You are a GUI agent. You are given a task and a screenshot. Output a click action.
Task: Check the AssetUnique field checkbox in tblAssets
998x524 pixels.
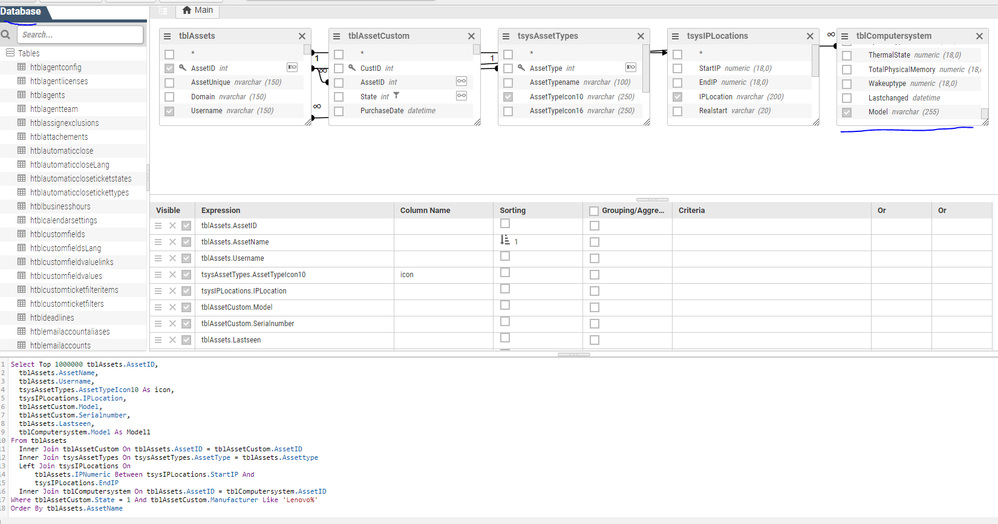tap(170, 83)
